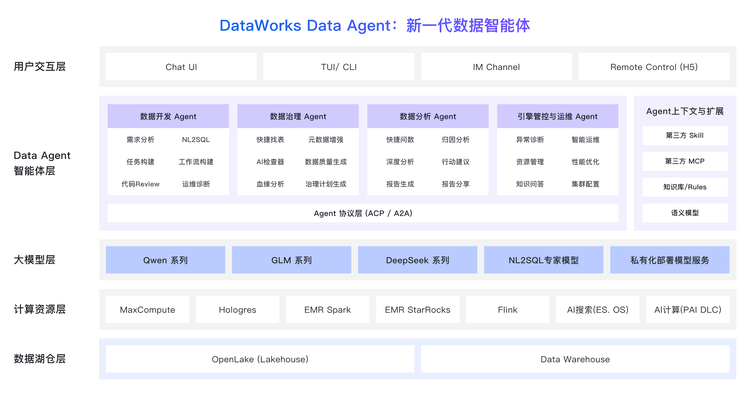Select the Qwen 系列 model block
This screenshot has height=393, width=750.
165,260
